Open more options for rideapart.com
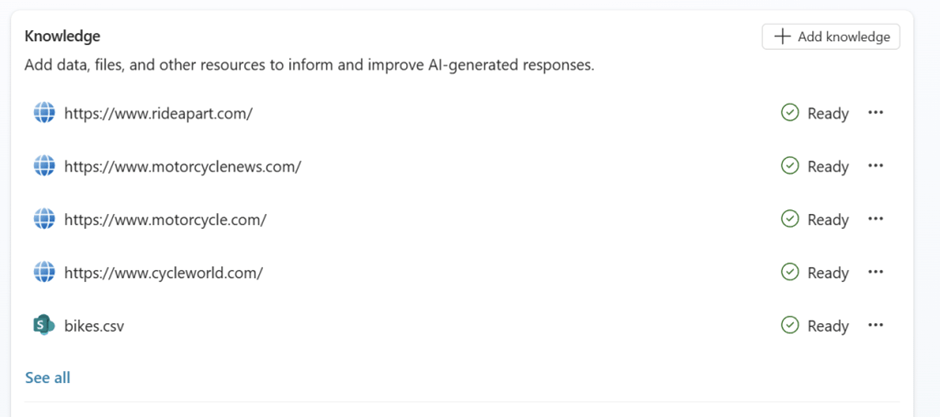 [x=876, y=113]
